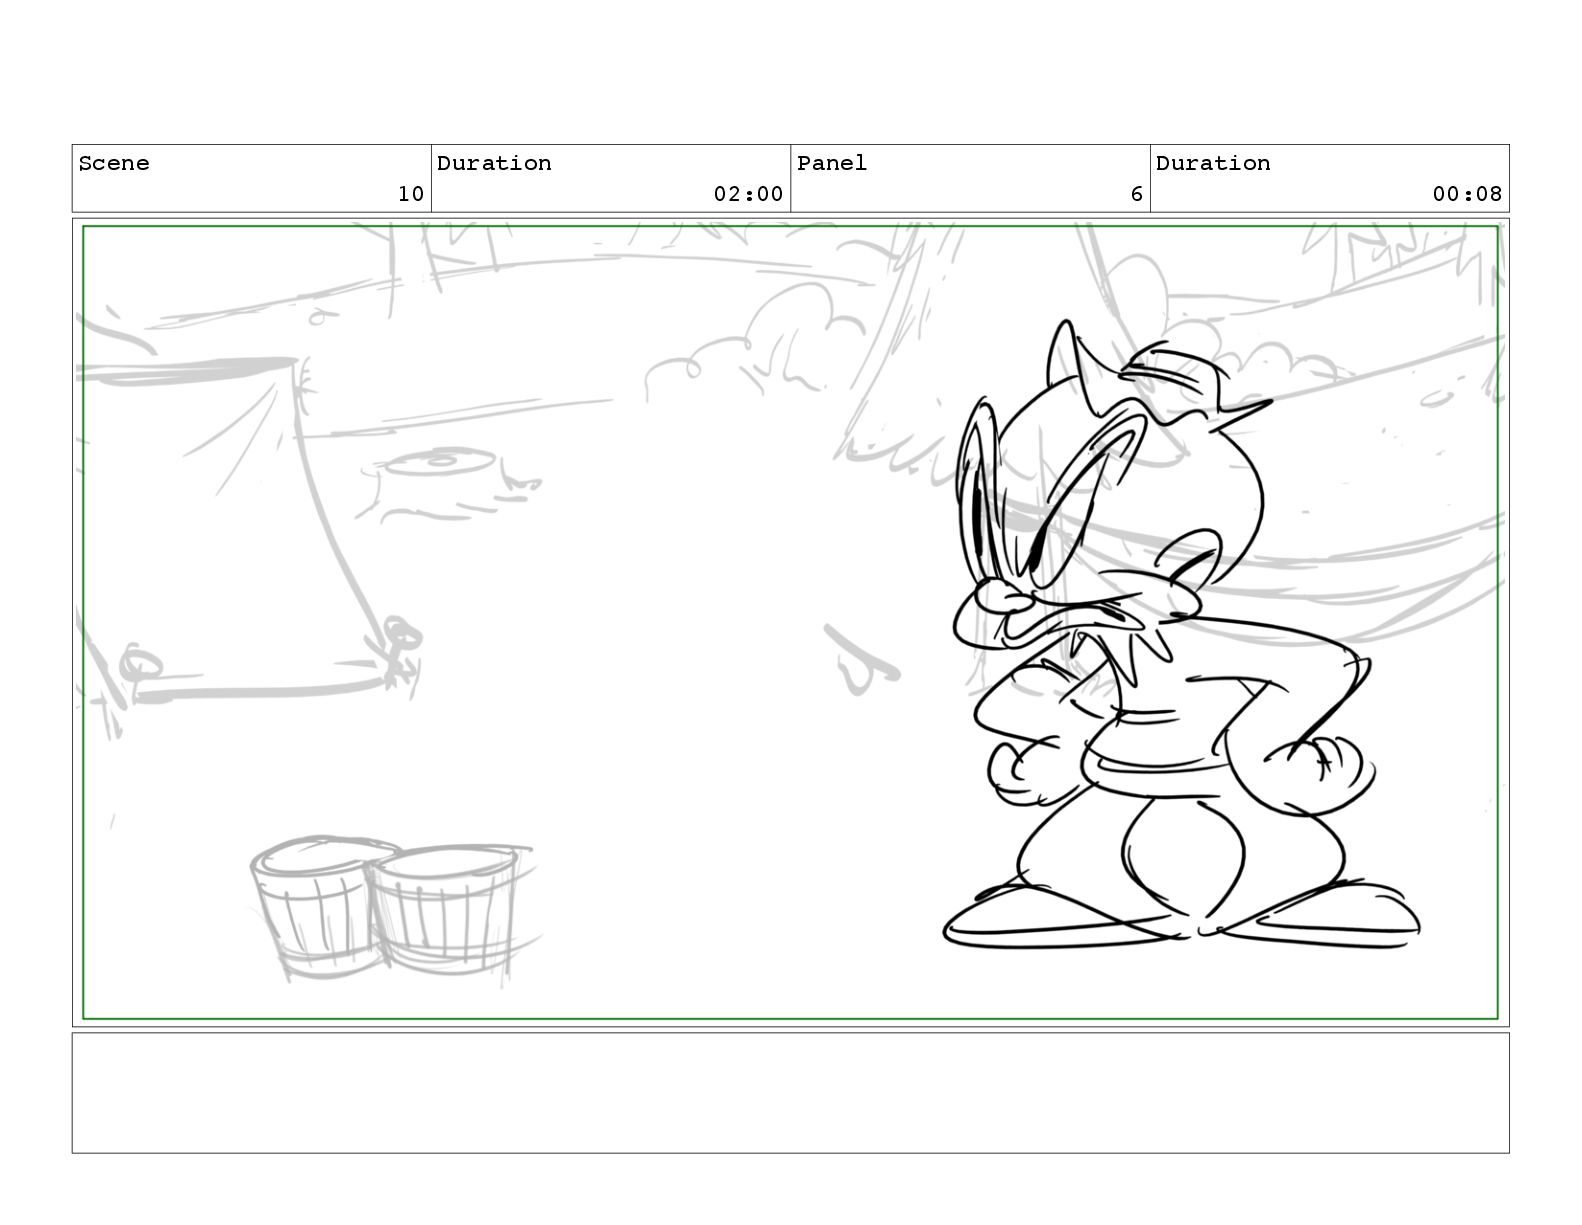Screen dimensions: 1582x1225
Task: Select the panel number 6
Action: [1136, 194]
